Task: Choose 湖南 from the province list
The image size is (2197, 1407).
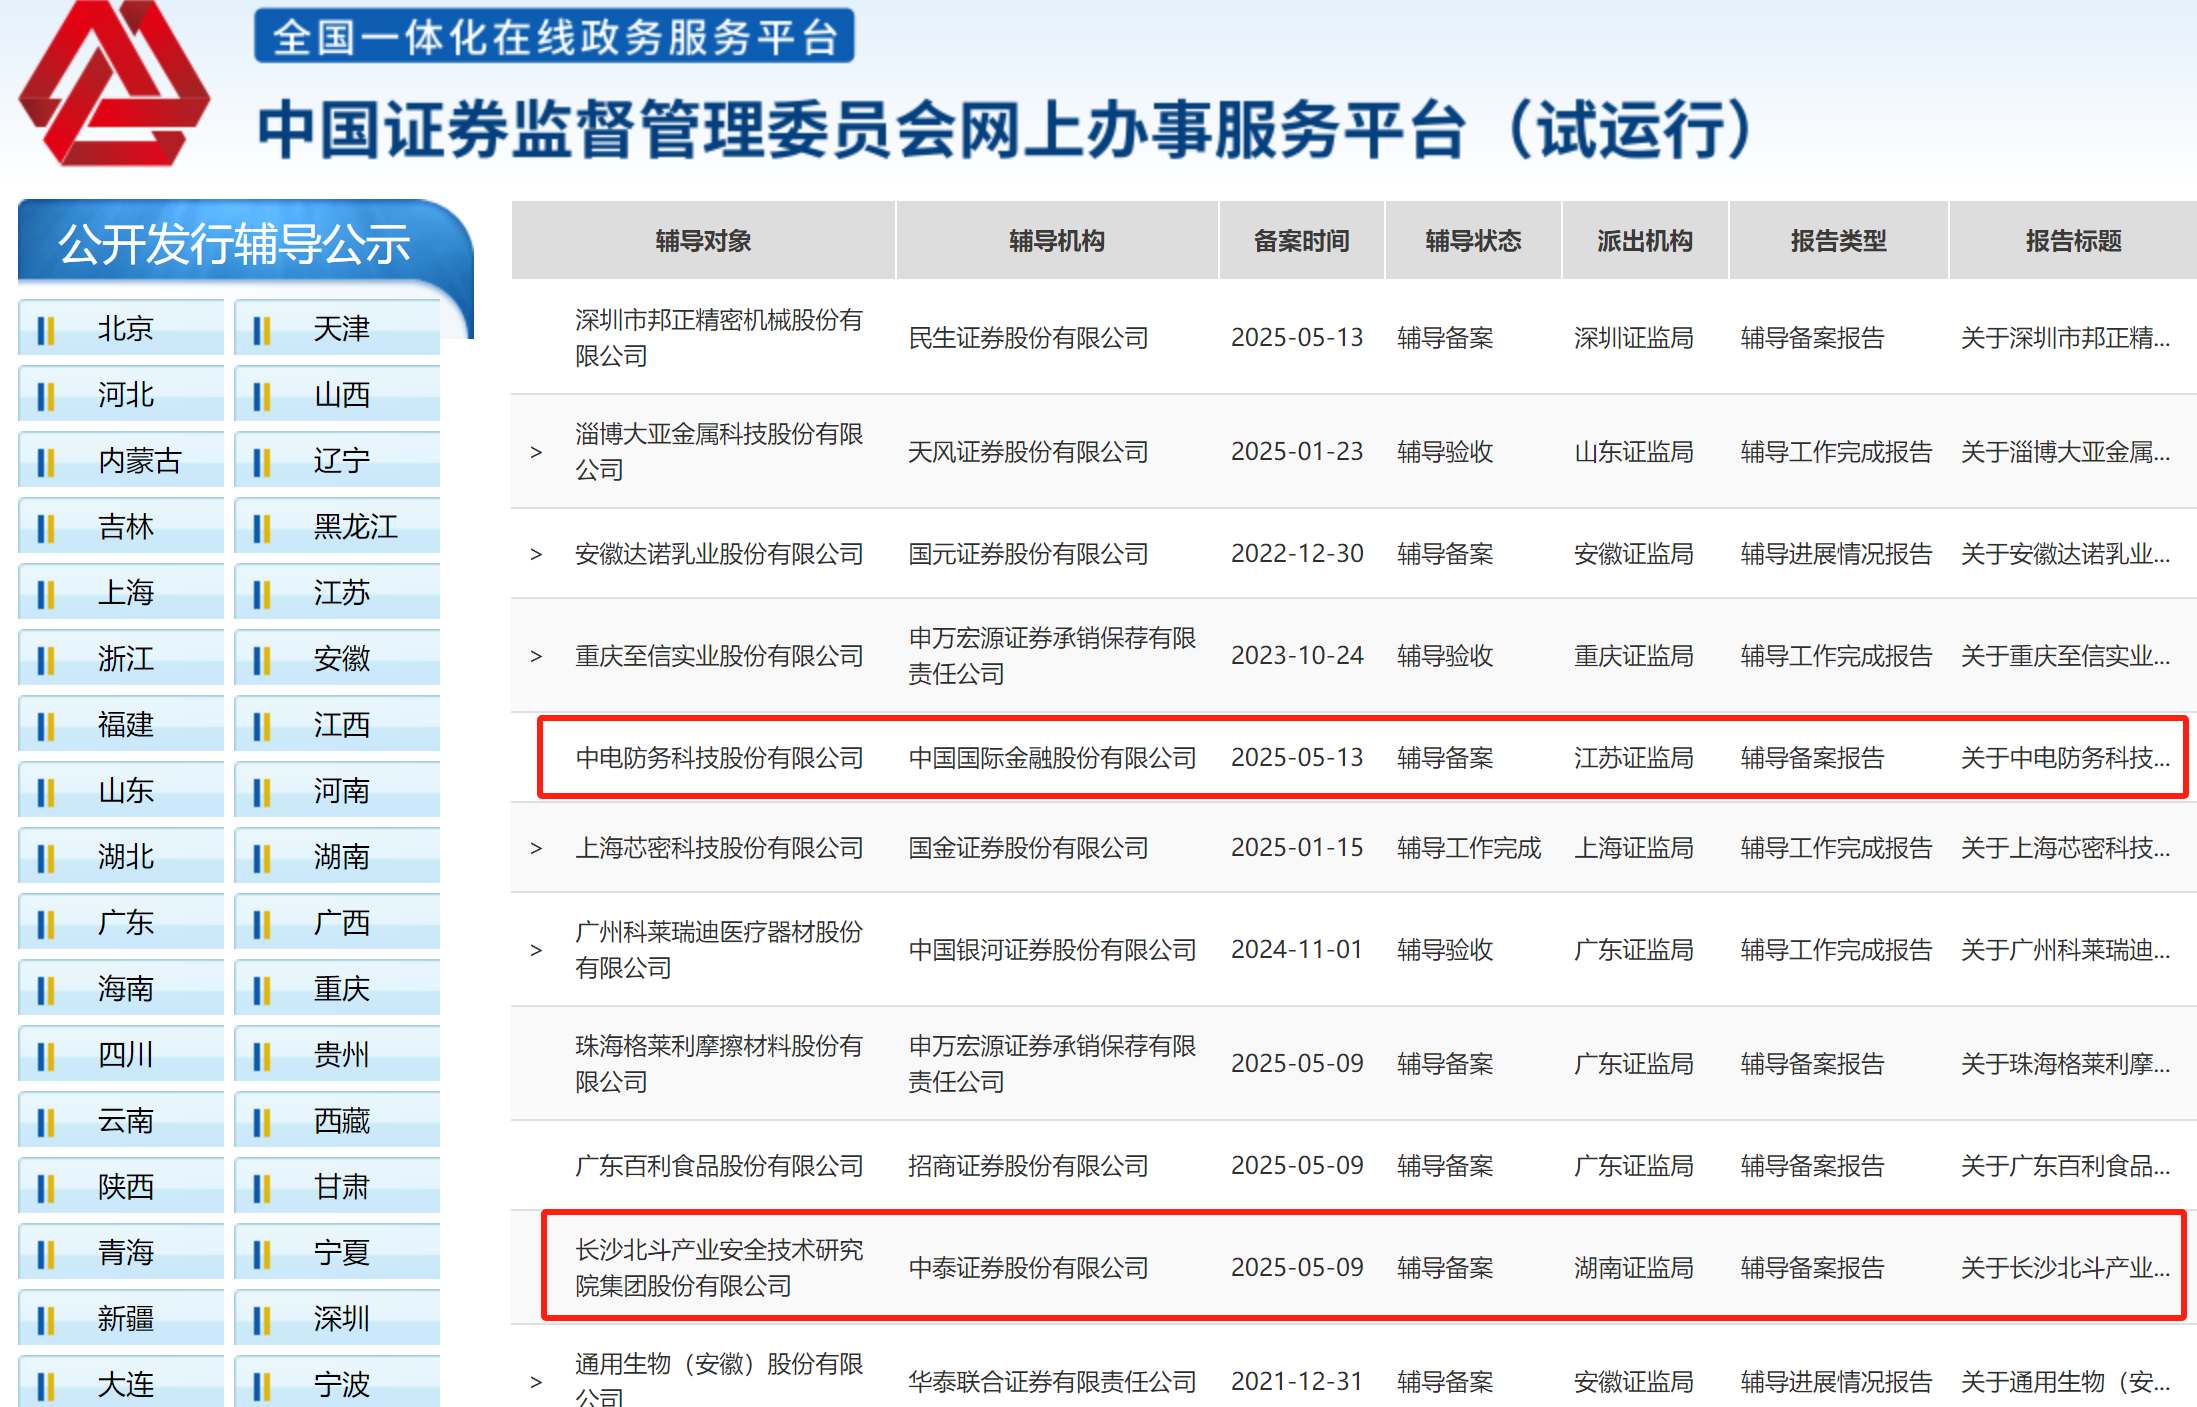Action: 337,856
